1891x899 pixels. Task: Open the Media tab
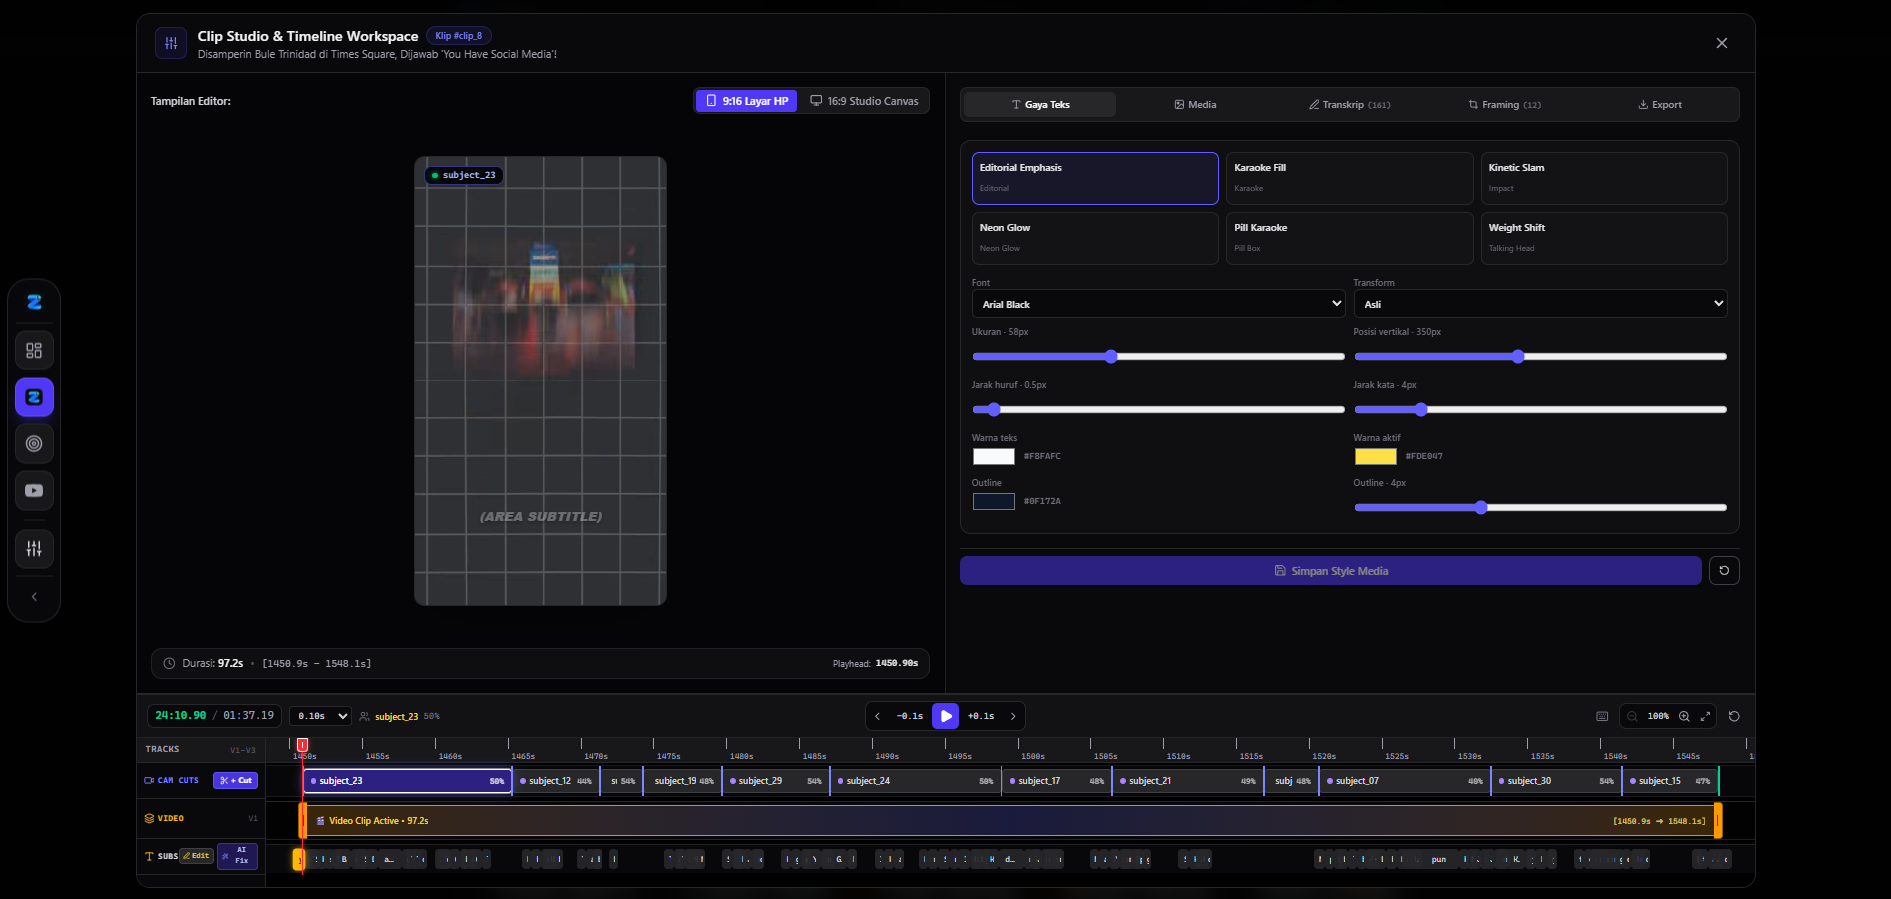click(1195, 104)
